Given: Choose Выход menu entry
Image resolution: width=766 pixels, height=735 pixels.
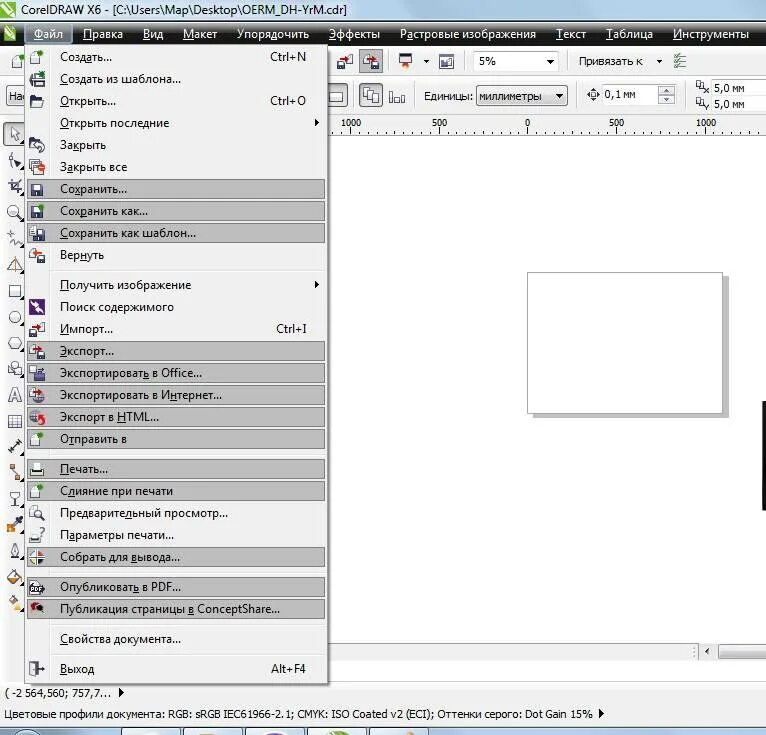Looking at the screenshot, I should coord(176,669).
